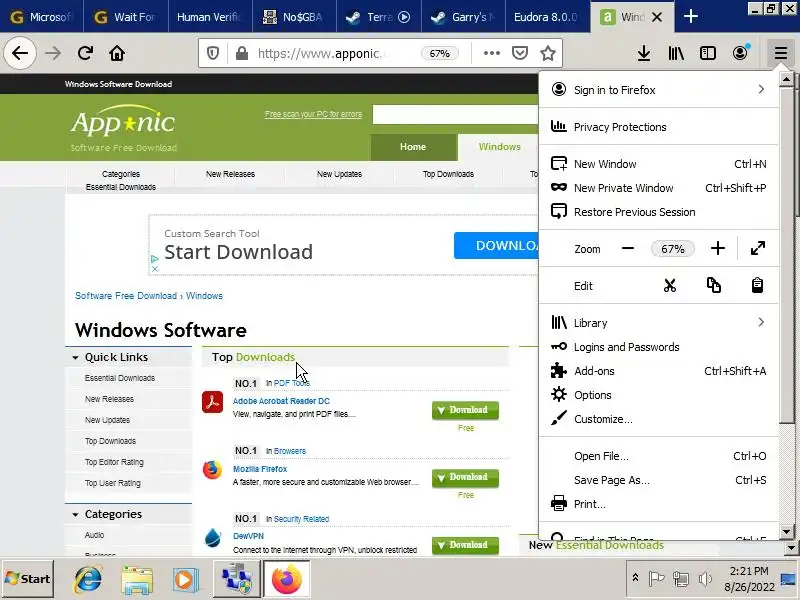Open the Library toolbar icon

[x=676, y=53]
